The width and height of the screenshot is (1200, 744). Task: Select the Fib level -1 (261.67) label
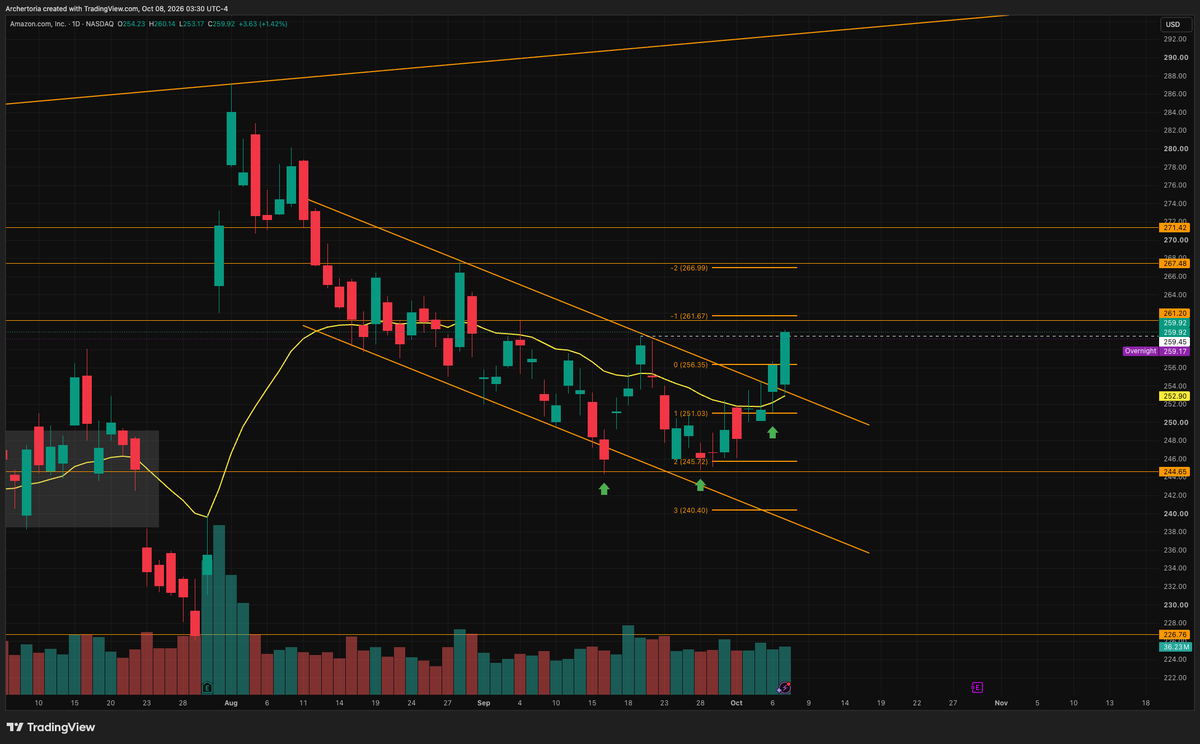[x=689, y=316]
